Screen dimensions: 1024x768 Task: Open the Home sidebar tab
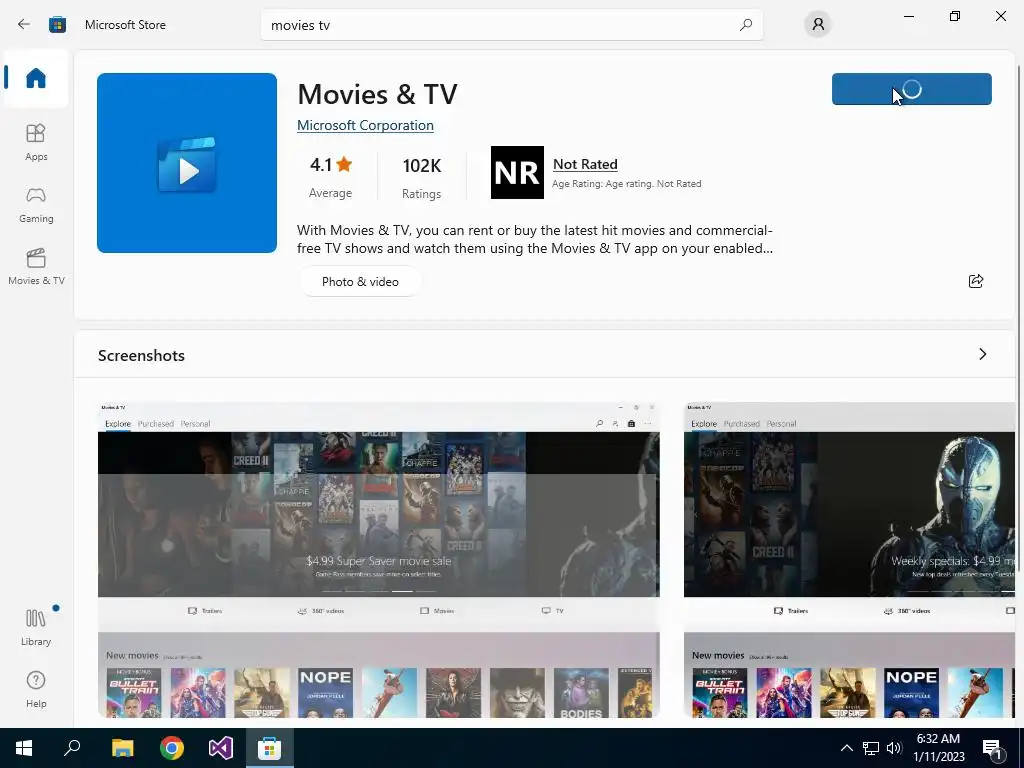tap(36, 78)
